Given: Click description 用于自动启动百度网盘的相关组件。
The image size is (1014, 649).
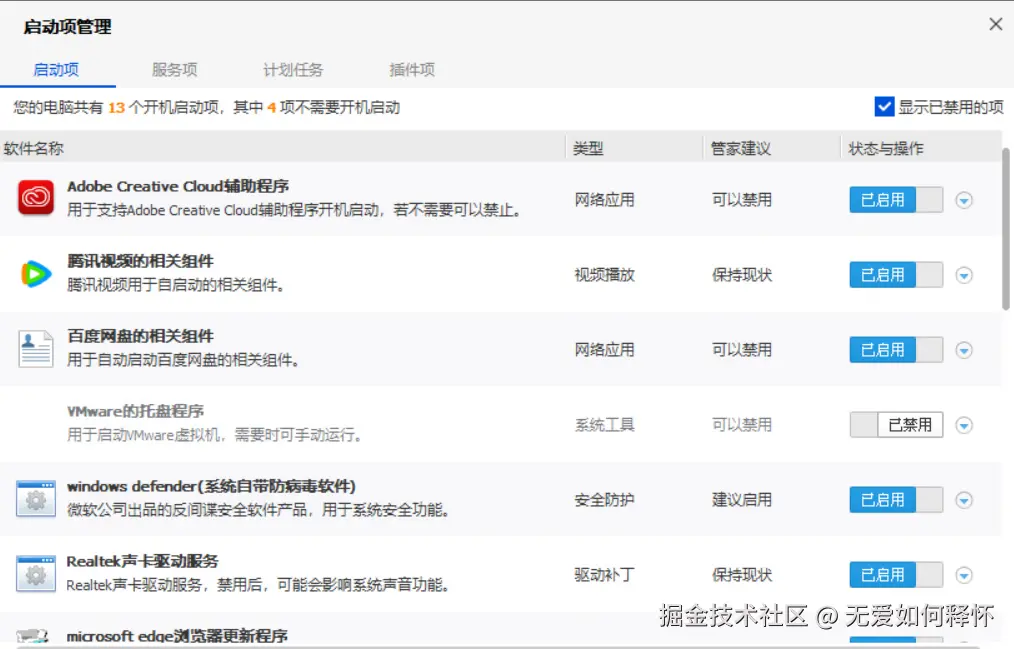Looking at the screenshot, I should tap(183, 360).
